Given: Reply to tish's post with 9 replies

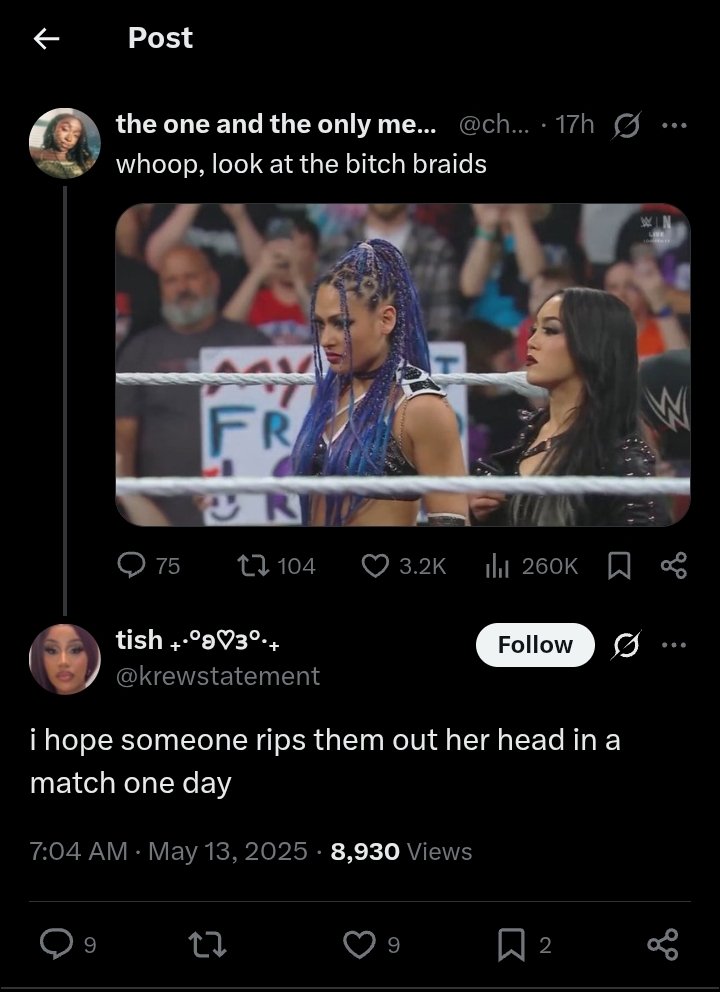Looking at the screenshot, I should (68, 945).
